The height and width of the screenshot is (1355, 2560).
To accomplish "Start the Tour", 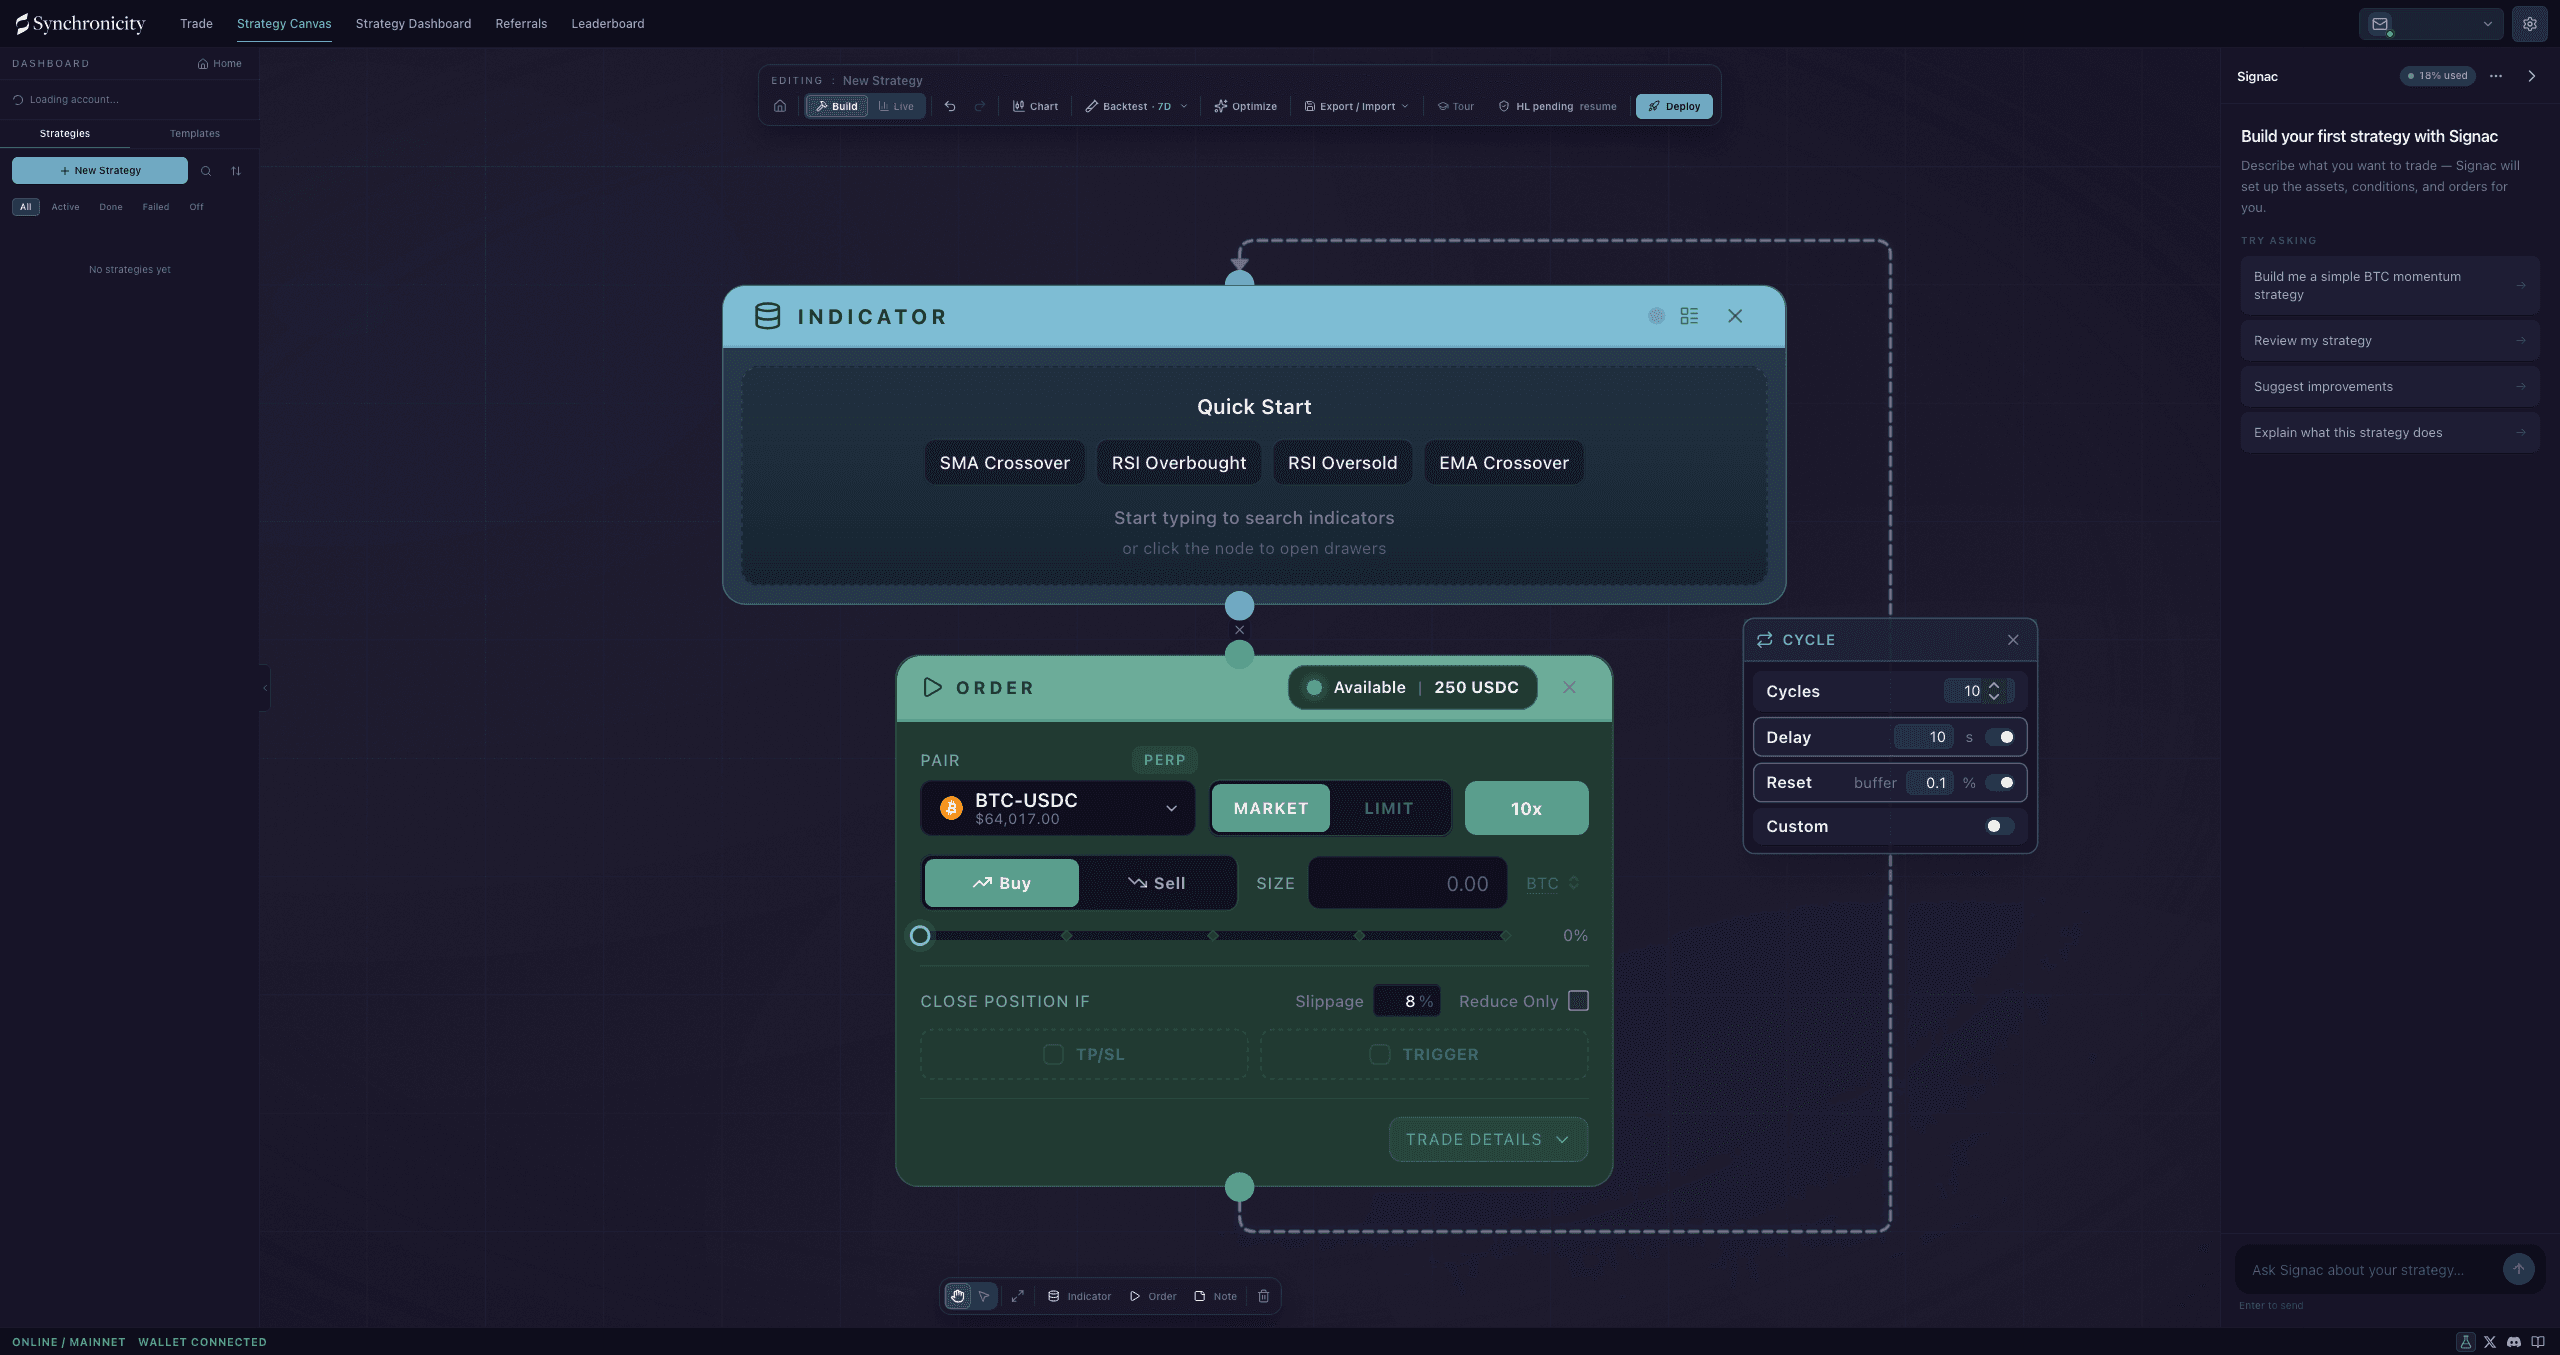I will point(1456,106).
